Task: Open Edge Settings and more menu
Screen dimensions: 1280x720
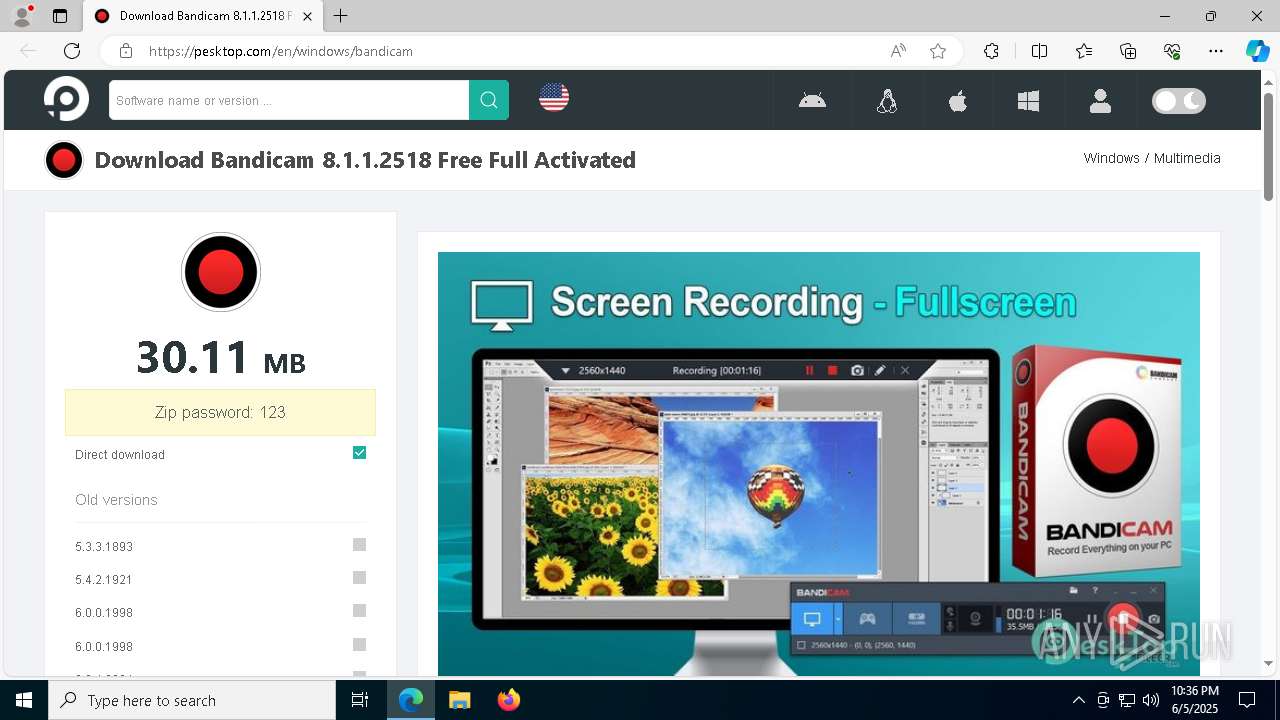Action: coord(1216,51)
